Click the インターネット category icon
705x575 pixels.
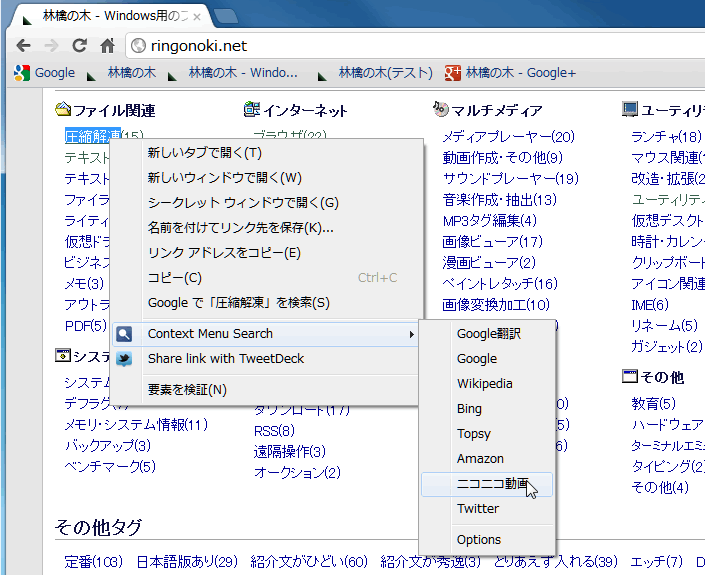[252, 109]
